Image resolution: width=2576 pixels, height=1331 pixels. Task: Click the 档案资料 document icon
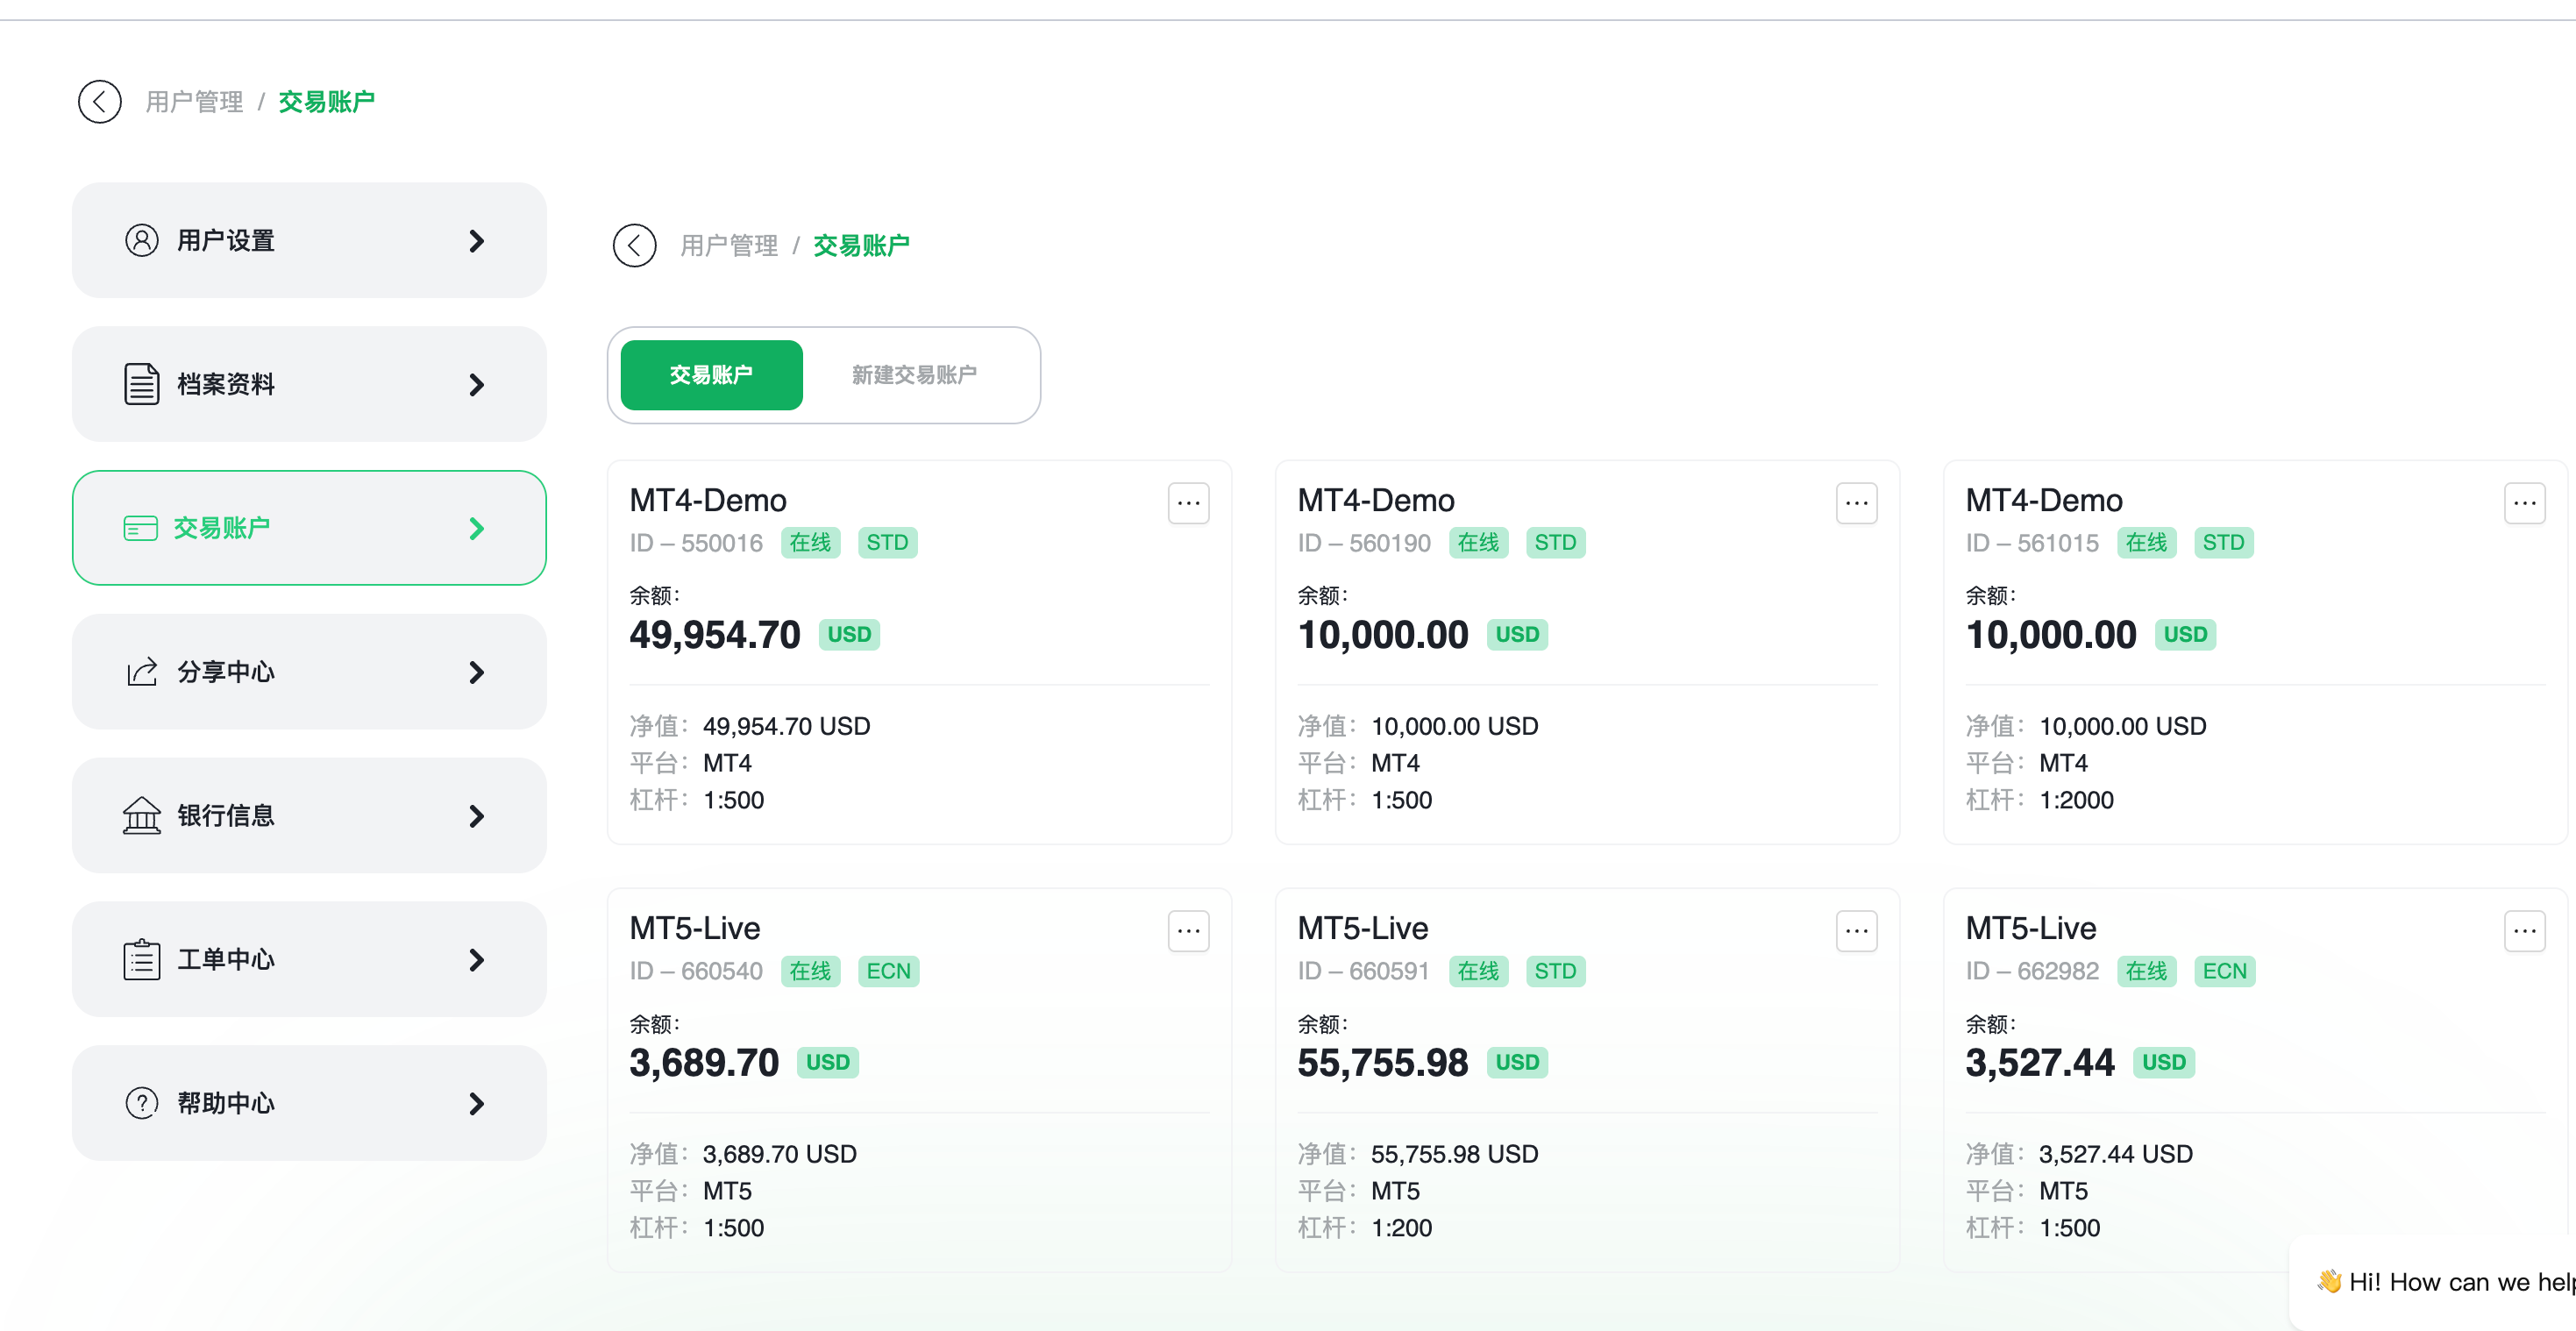point(142,384)
